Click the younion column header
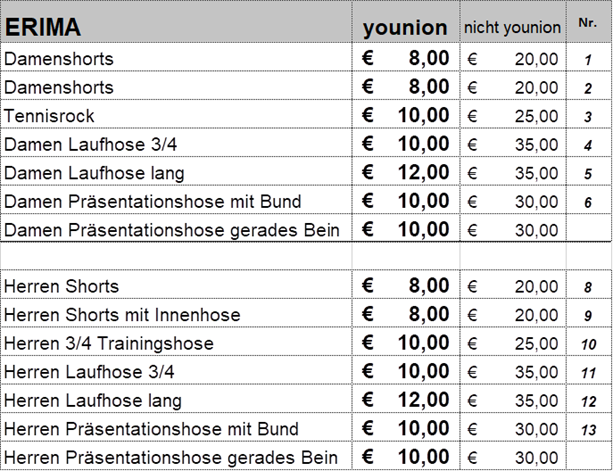 coord(406,21)
